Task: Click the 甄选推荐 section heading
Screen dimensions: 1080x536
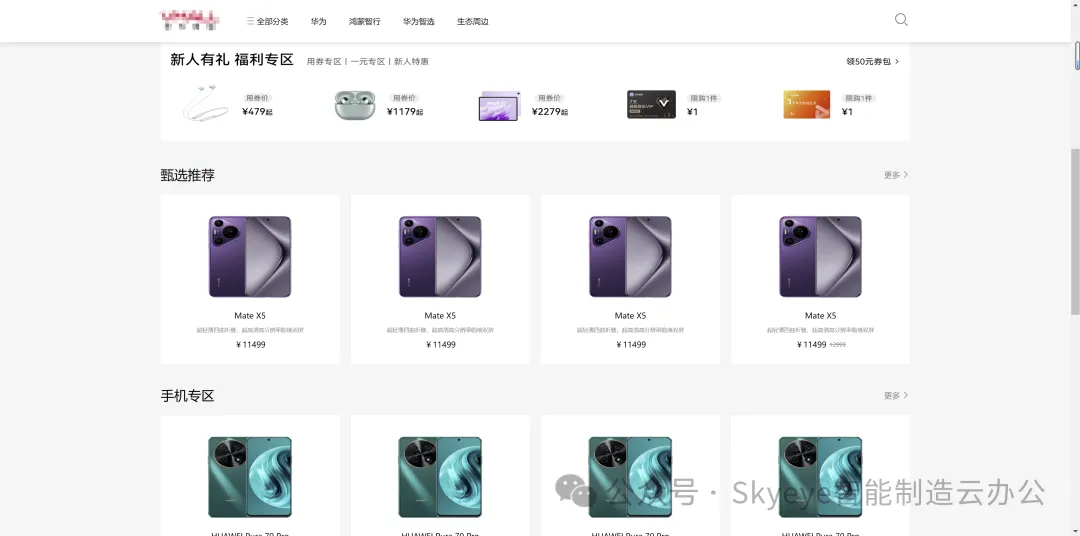Action: [x=187, y=175]
